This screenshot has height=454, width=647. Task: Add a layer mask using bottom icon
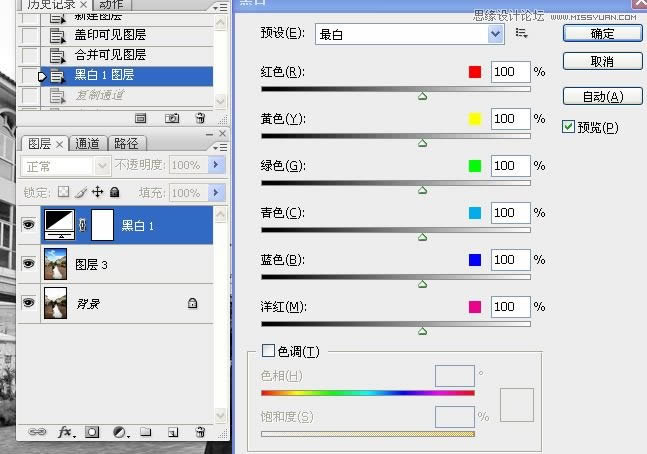pyautogui.click(x=92, y=432)
